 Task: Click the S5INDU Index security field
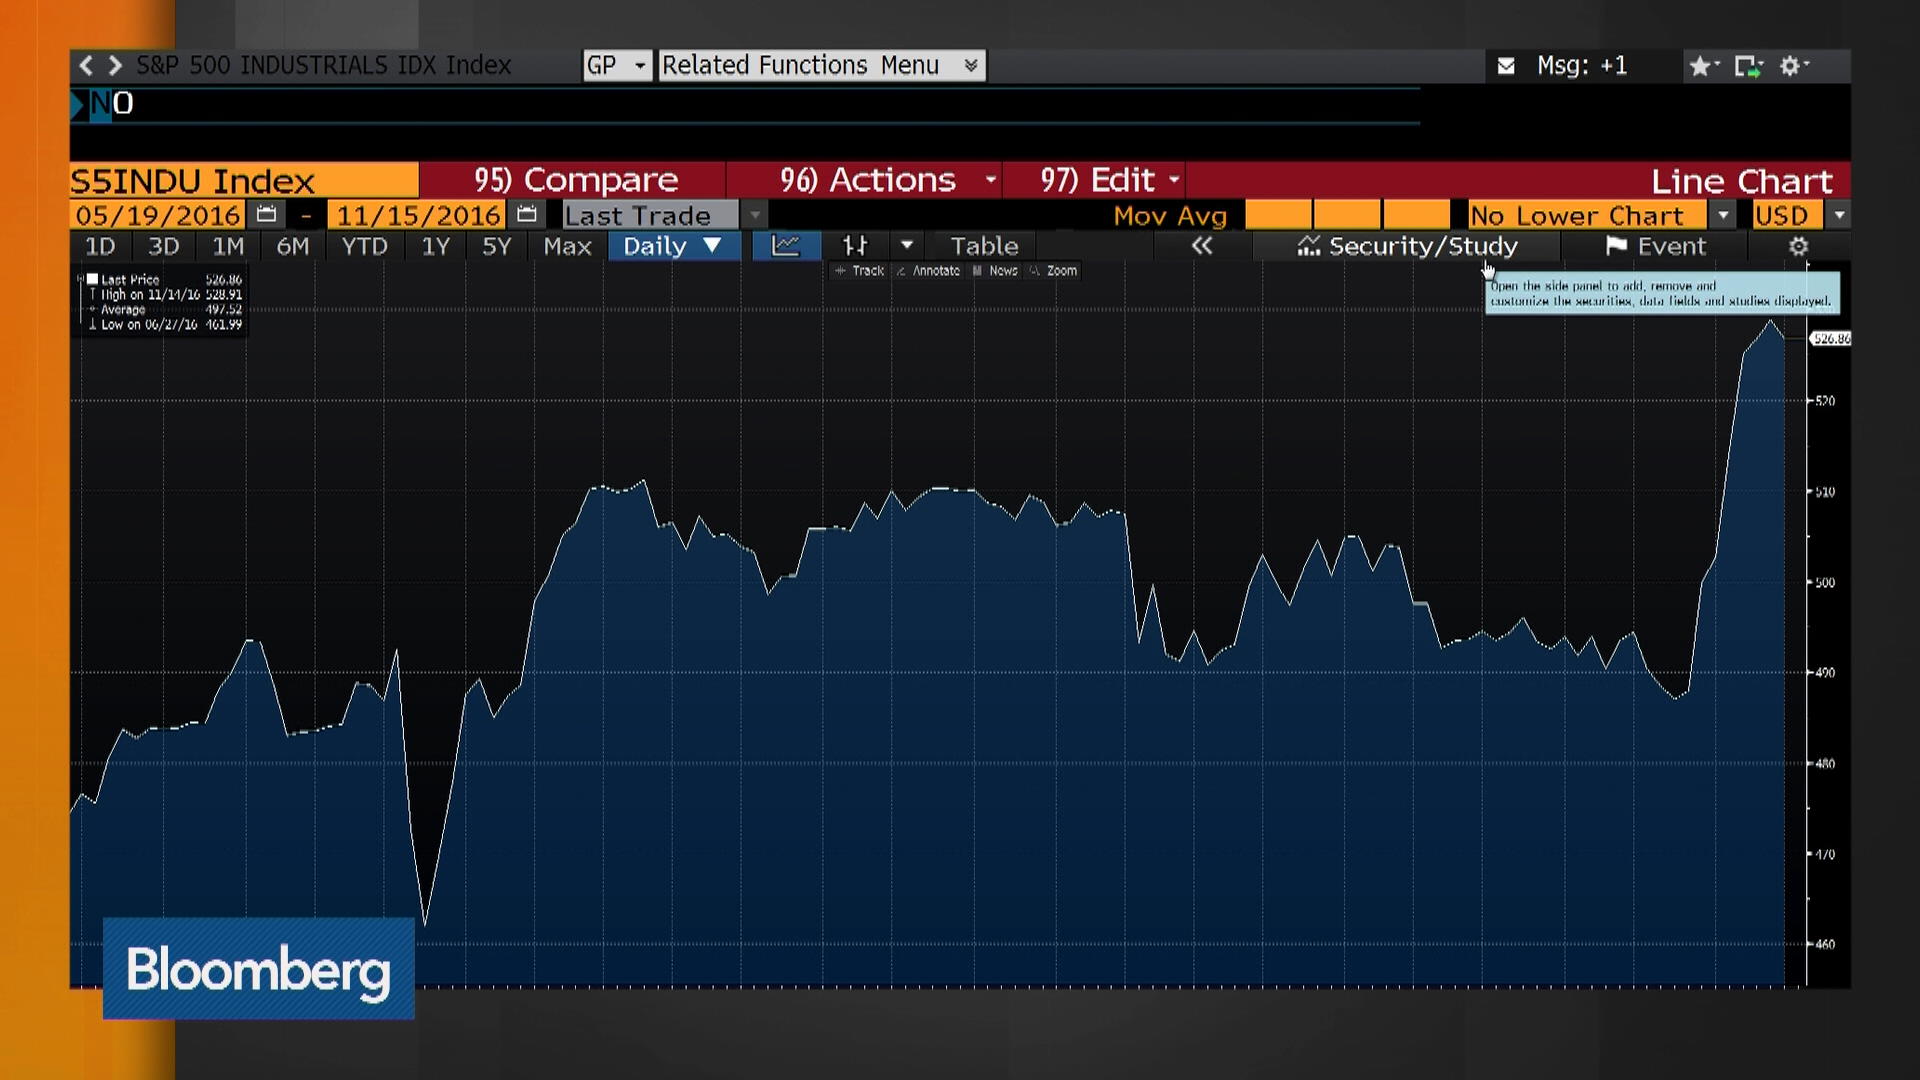(244, 180)
